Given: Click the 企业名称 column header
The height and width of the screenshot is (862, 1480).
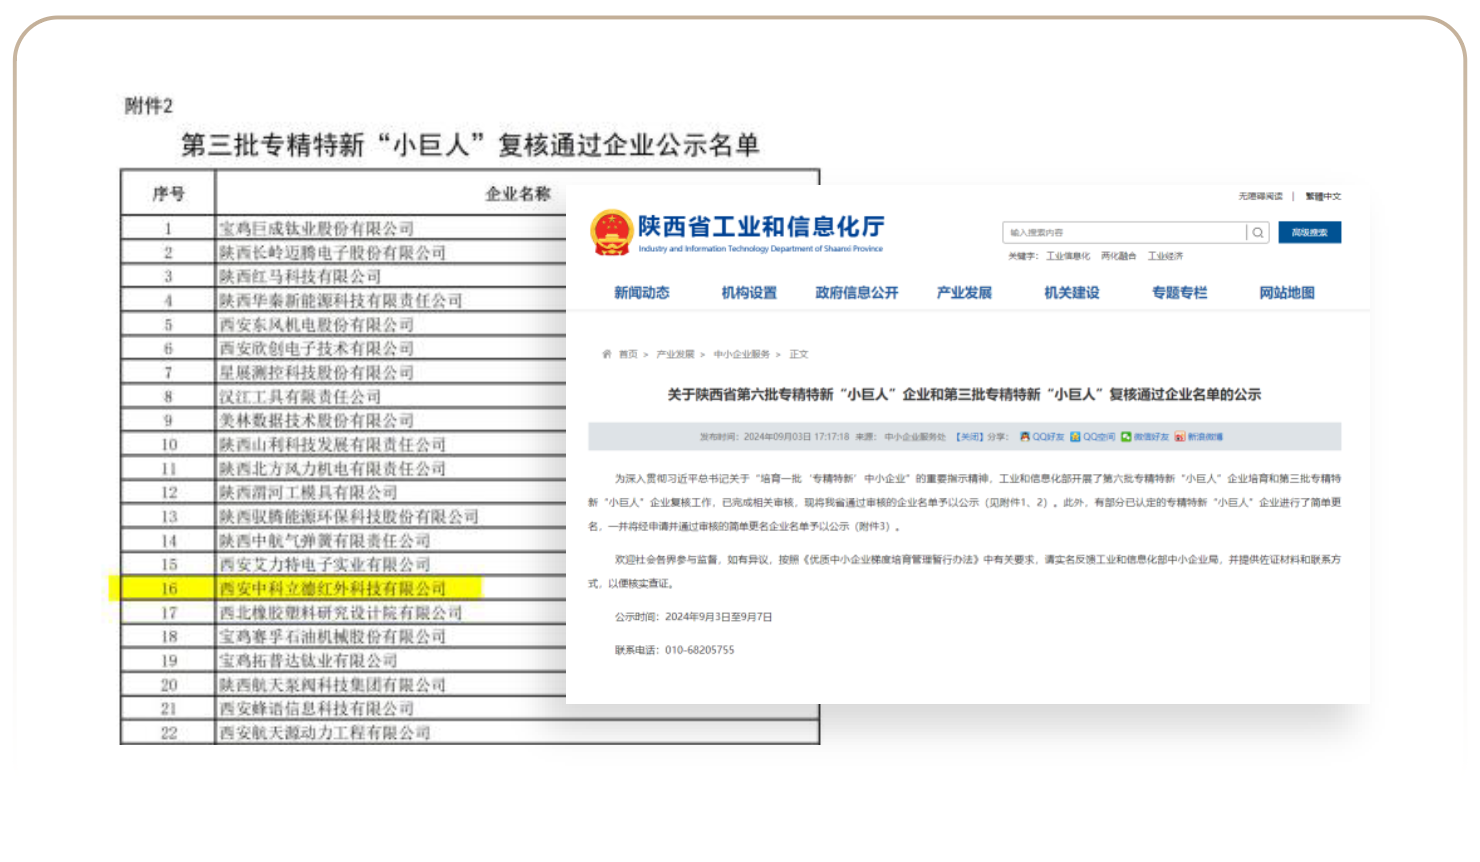Looking at the screenshot, I should tap(518, 194).
